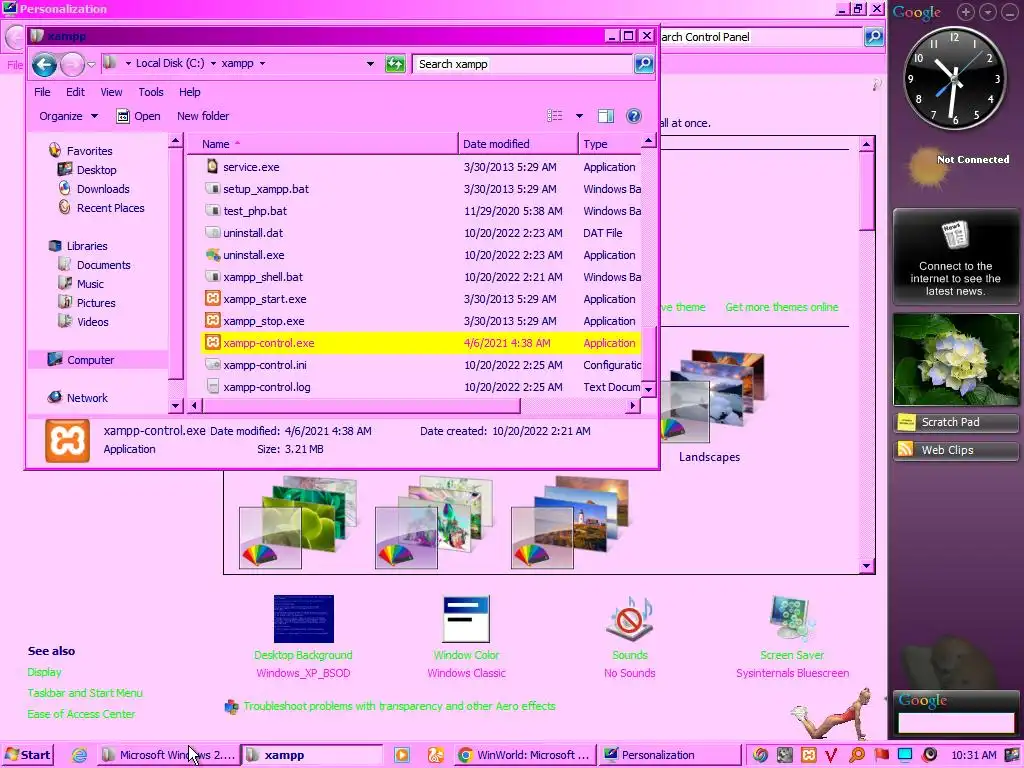Screen dimensions: 1024x768
Task: Click large XAMPP icon in details pane
Action: point(67,441)
